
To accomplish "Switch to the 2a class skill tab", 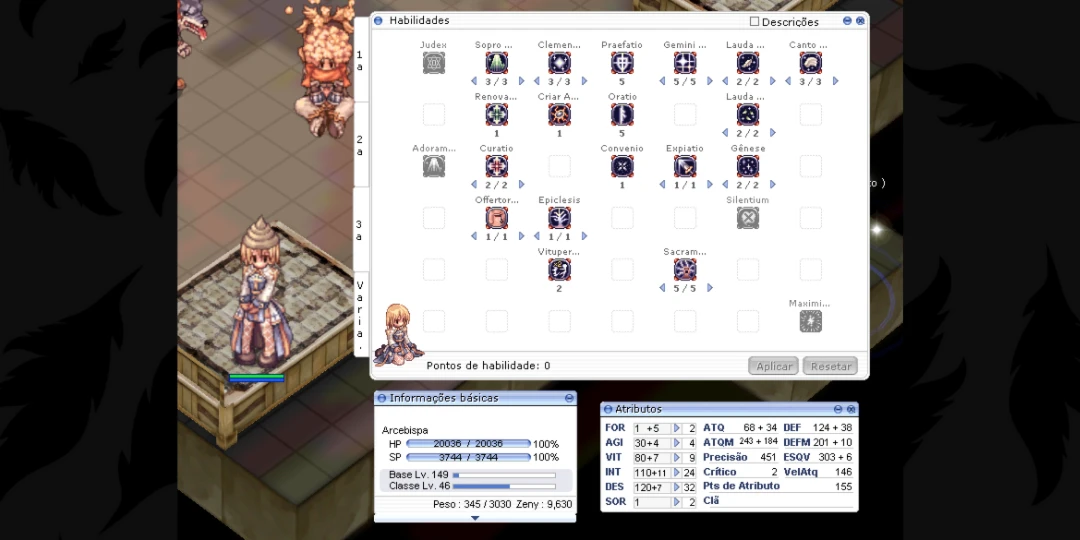I will [360, 145].
